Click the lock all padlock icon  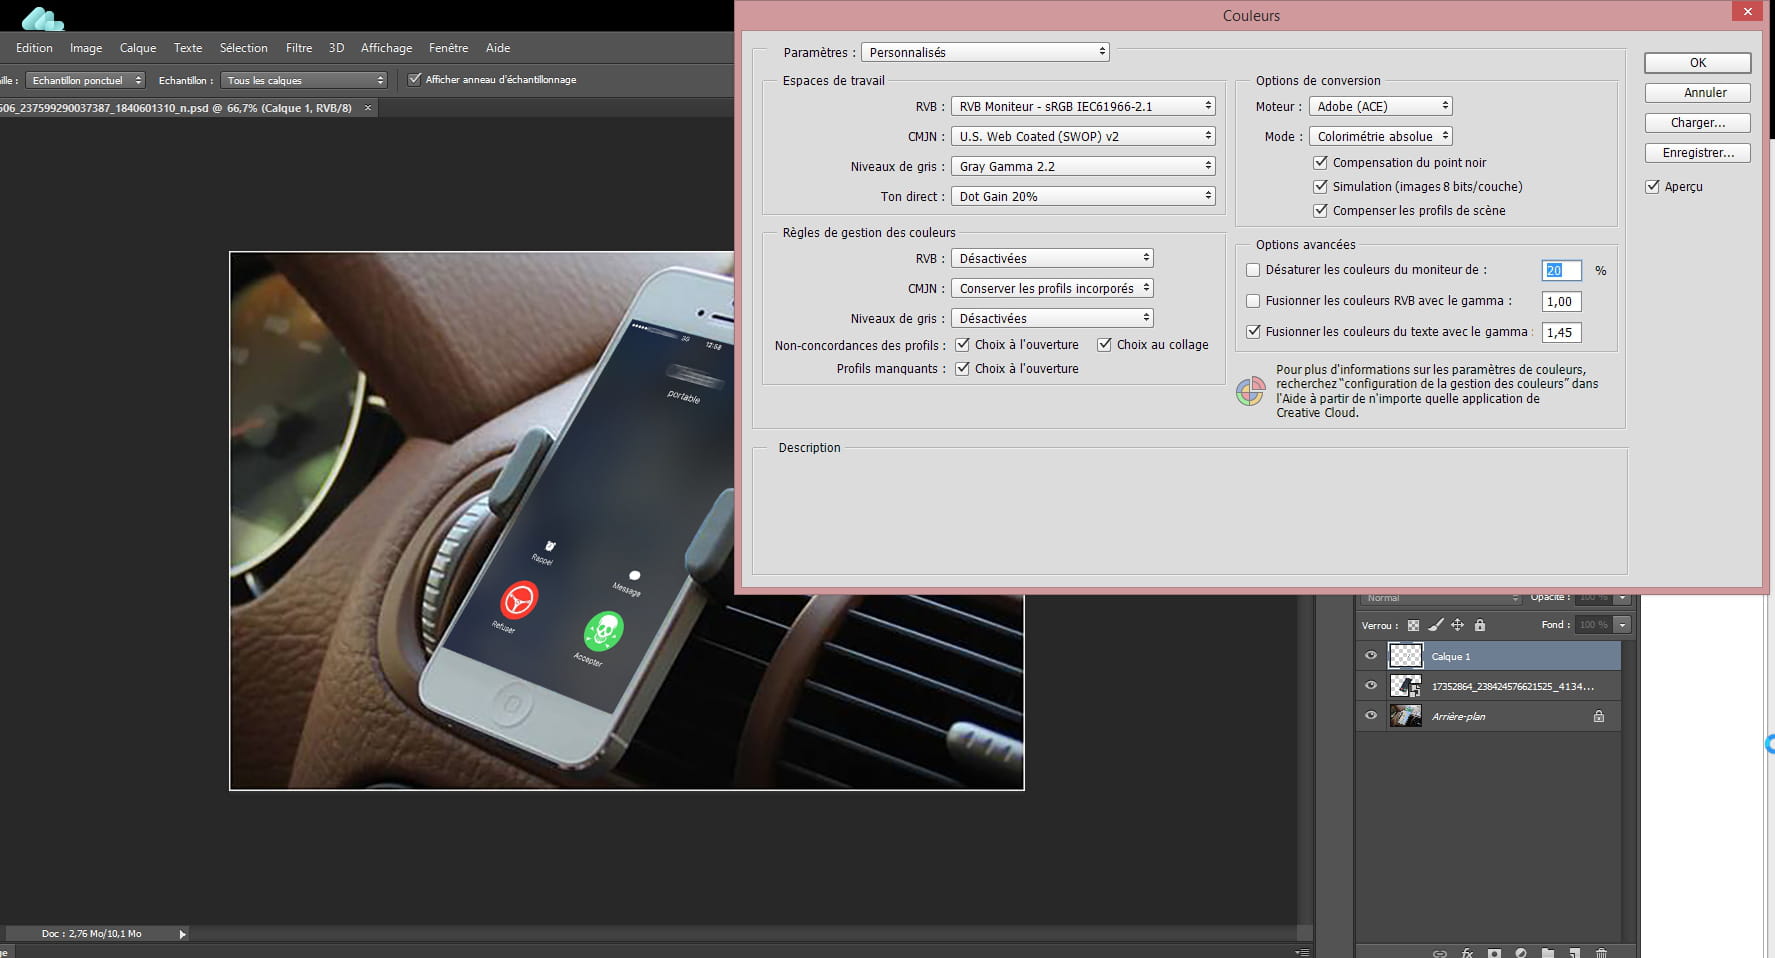coord(1480,625)
